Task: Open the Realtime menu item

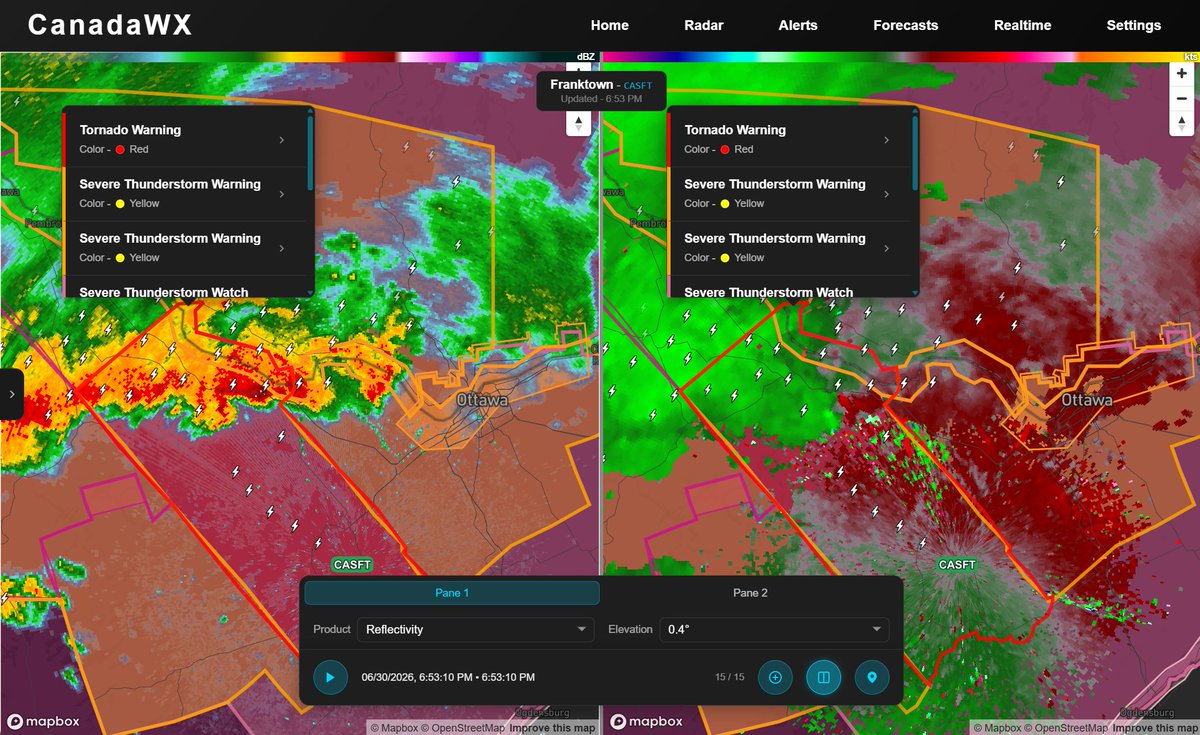Action: click(x=1022, y=25)
